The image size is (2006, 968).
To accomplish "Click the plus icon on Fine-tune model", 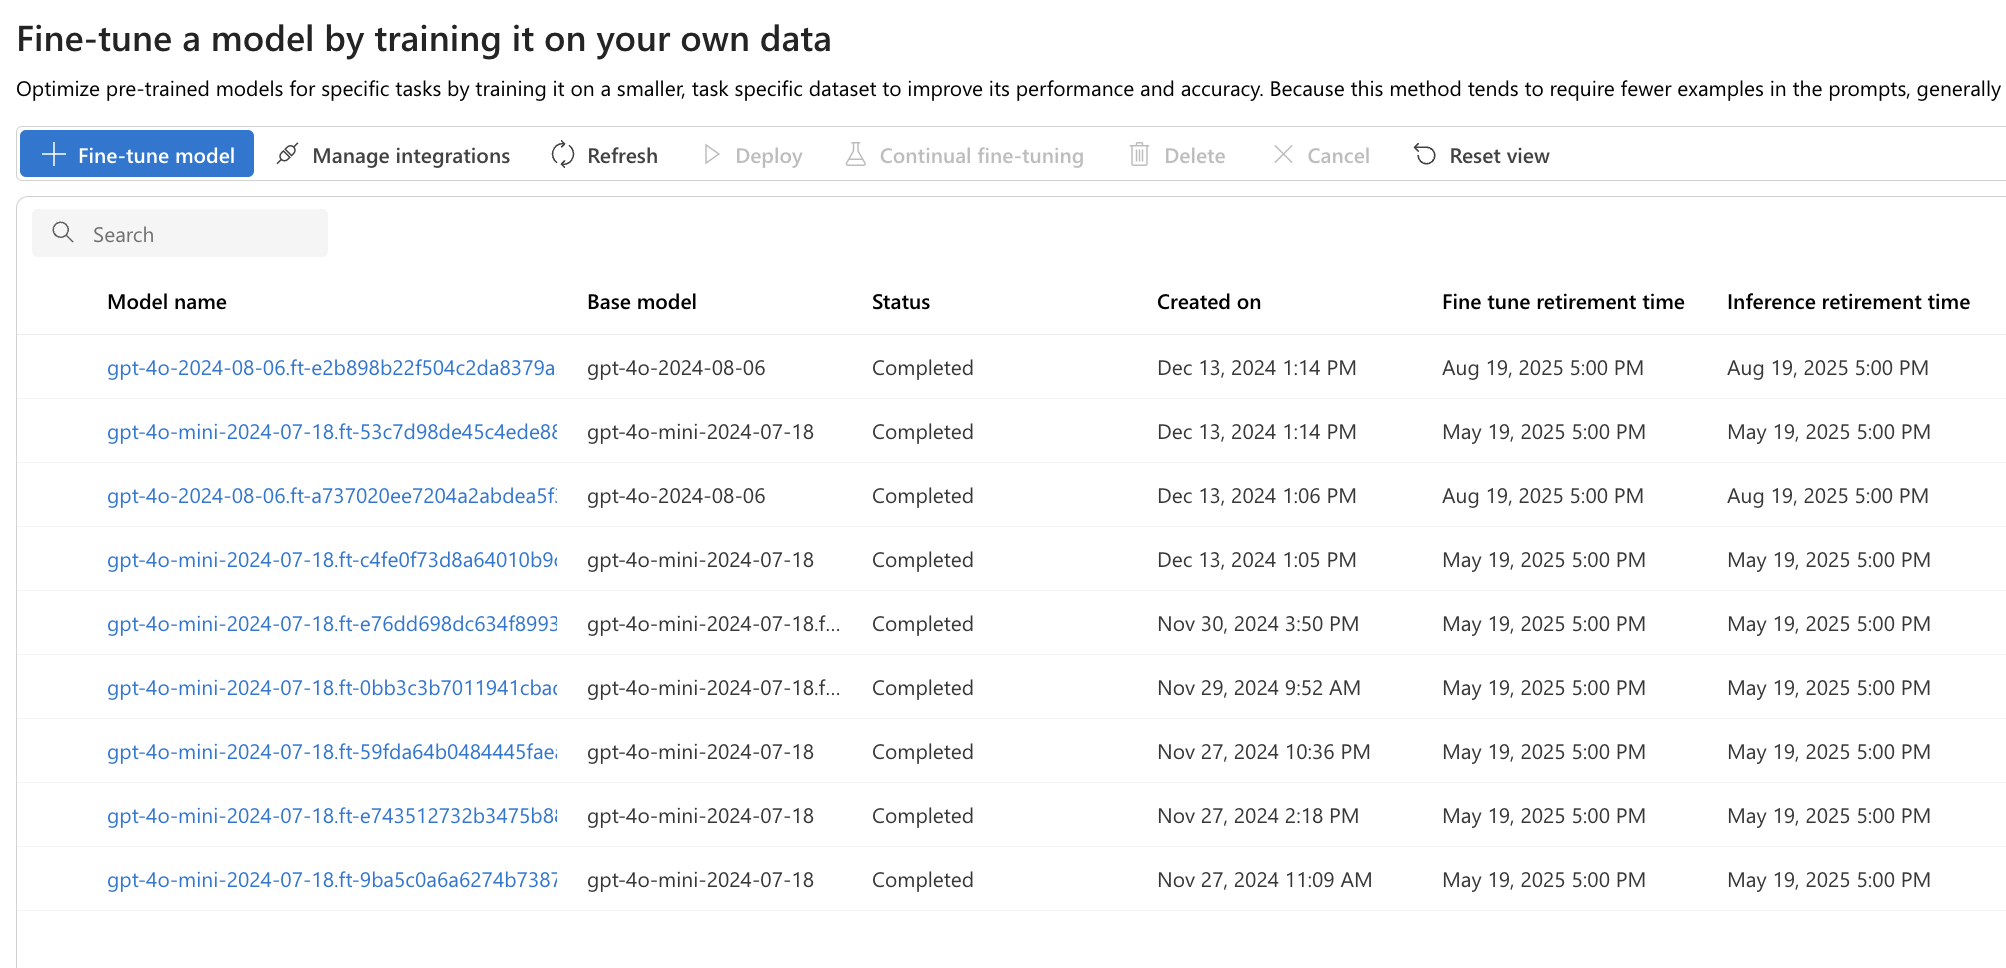I will pos(54,155).
